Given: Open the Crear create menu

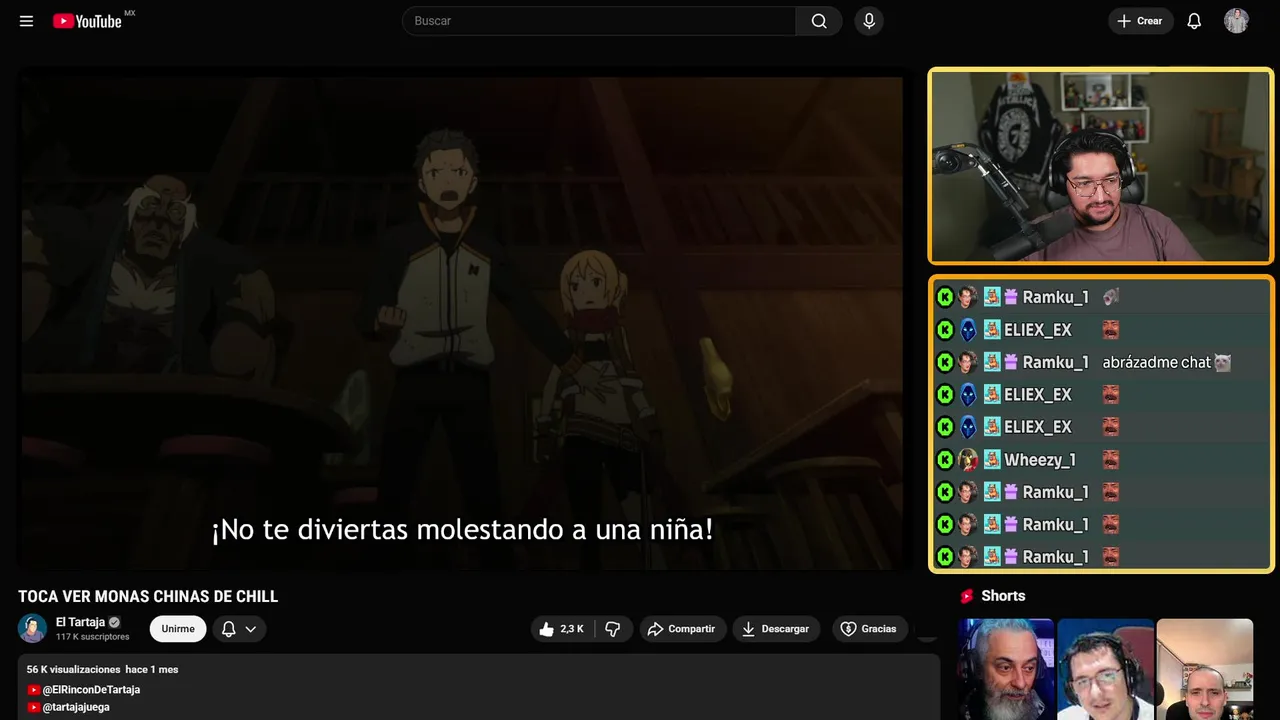Looking at the screenshot, I should (1140, 21).
